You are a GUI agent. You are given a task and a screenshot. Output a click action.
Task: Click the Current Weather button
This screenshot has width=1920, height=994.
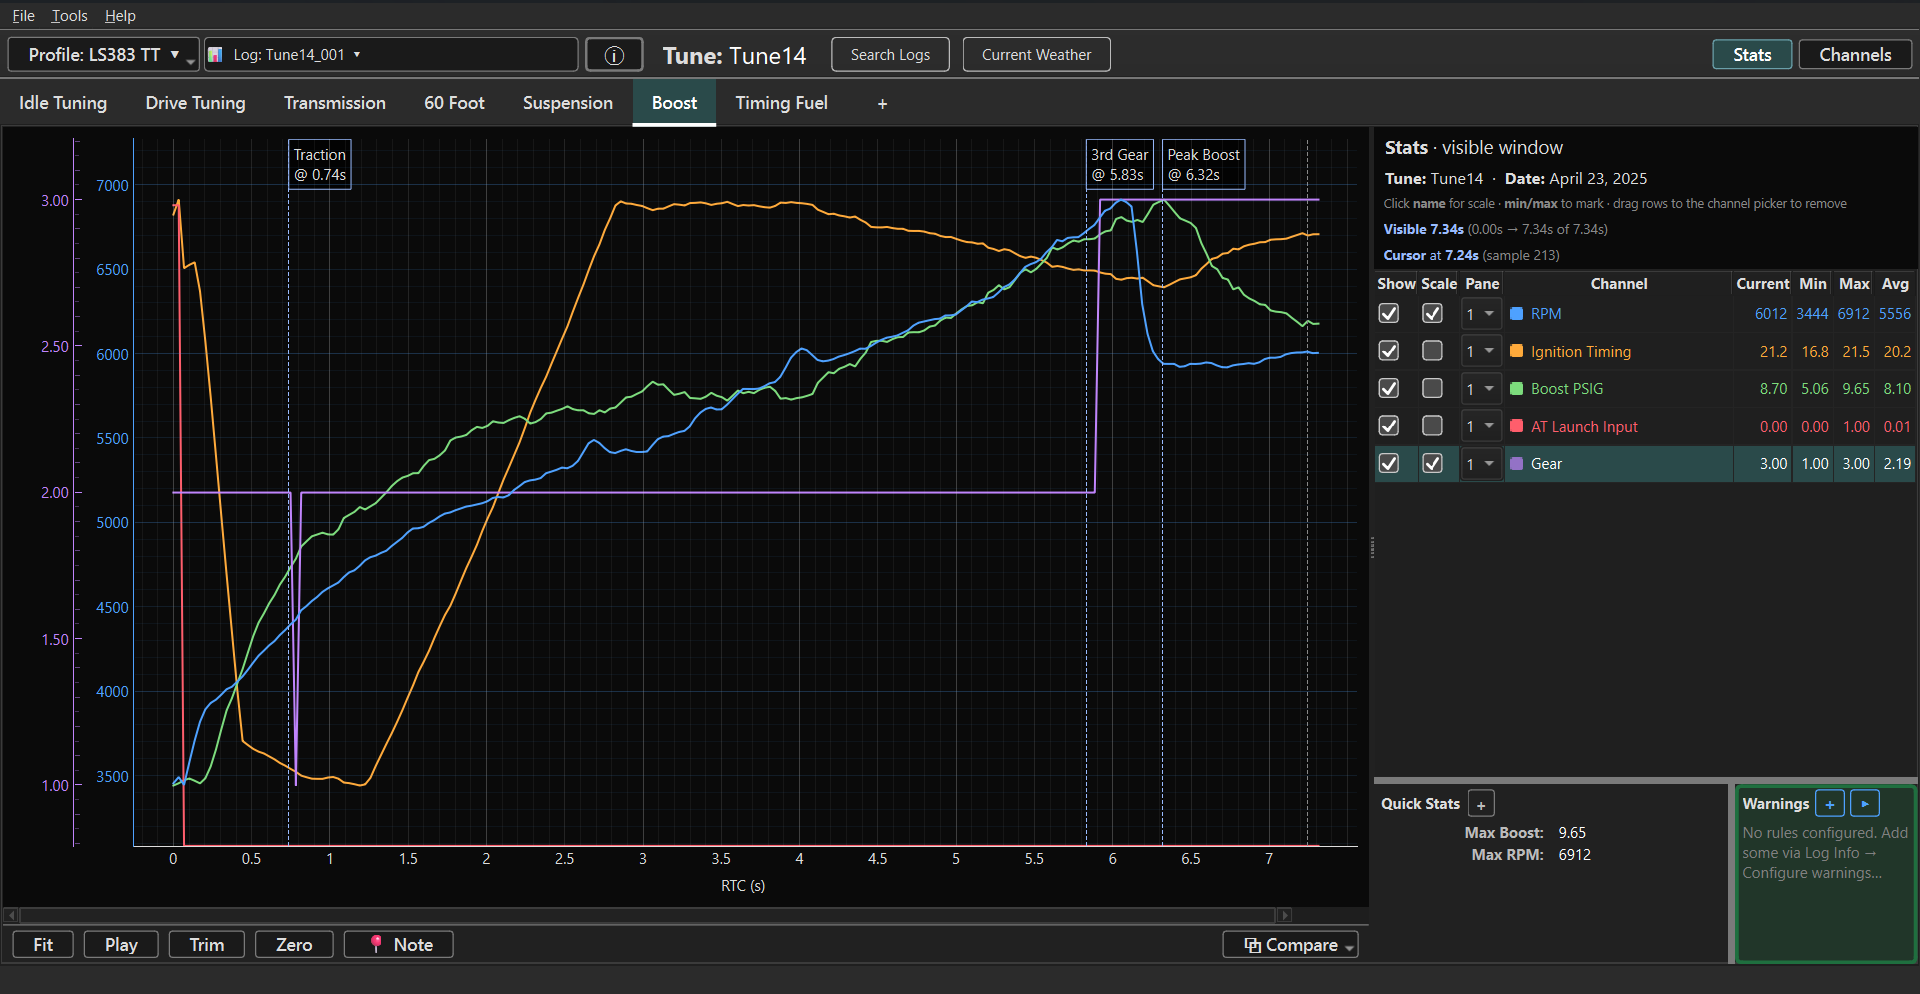click(x=1036, y=55)
